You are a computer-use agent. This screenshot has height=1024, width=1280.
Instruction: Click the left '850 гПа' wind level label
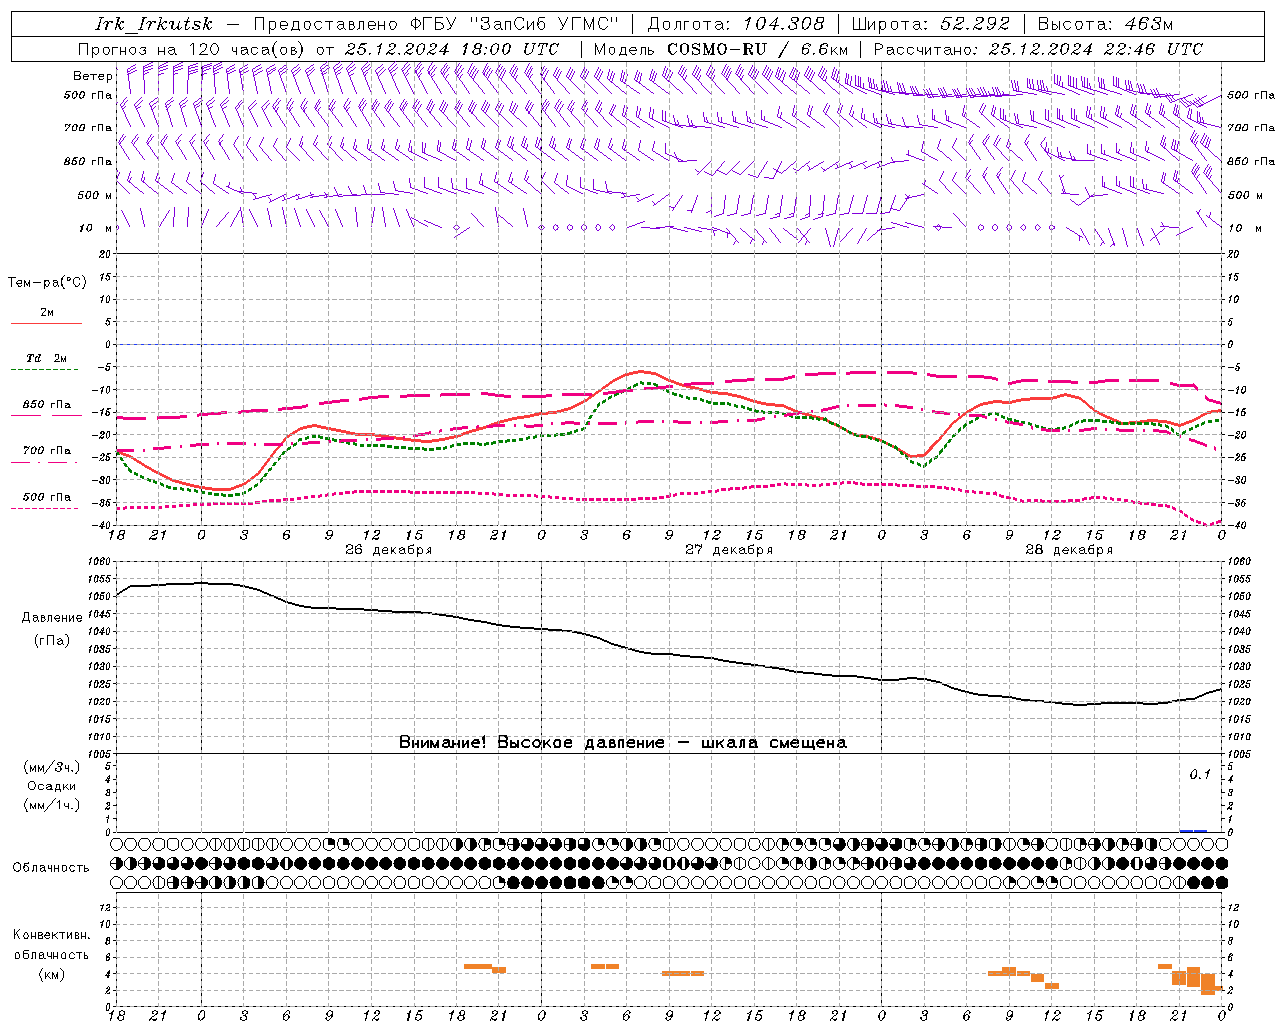88,161
